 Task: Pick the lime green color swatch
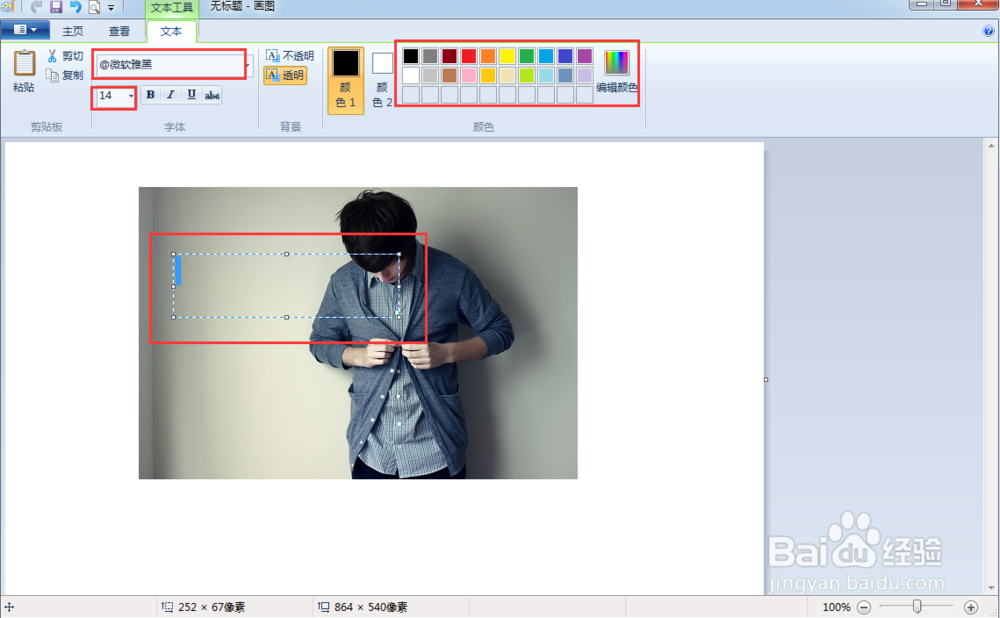point(527,75)
